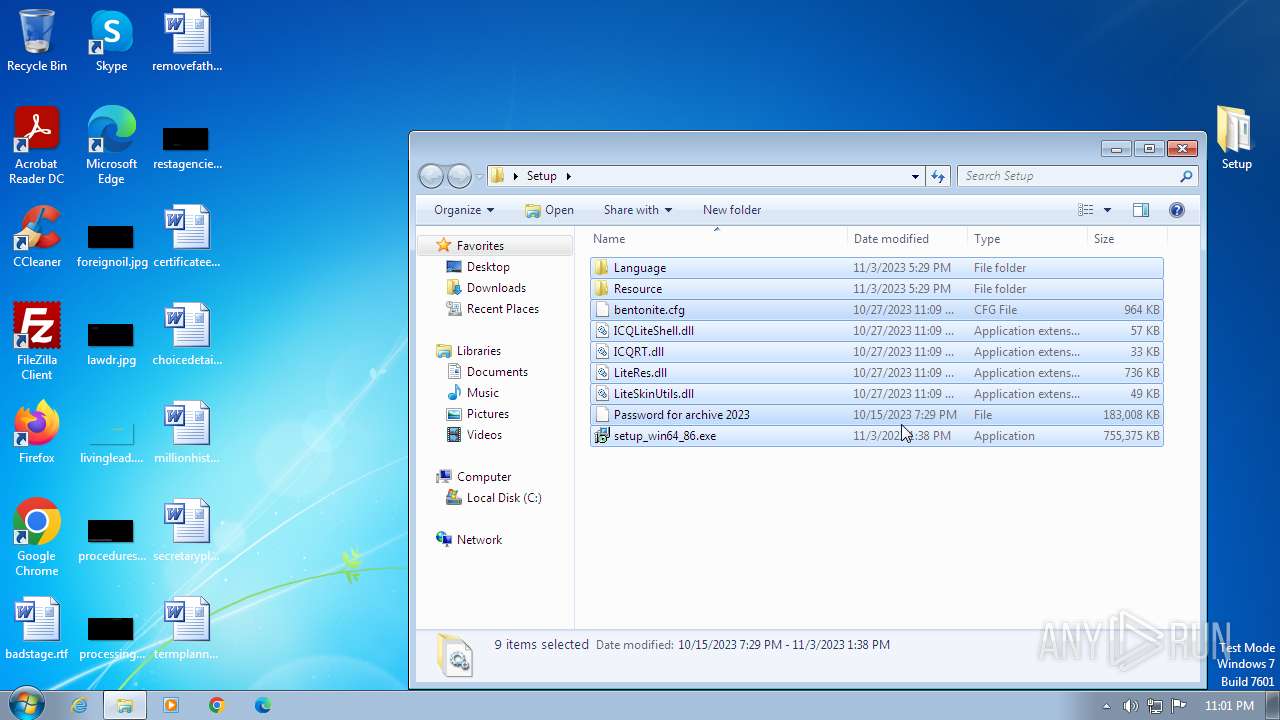The image size is (1280, 720).
Task: Open CCleaner desktop shortcut
Action: point(37,236)
